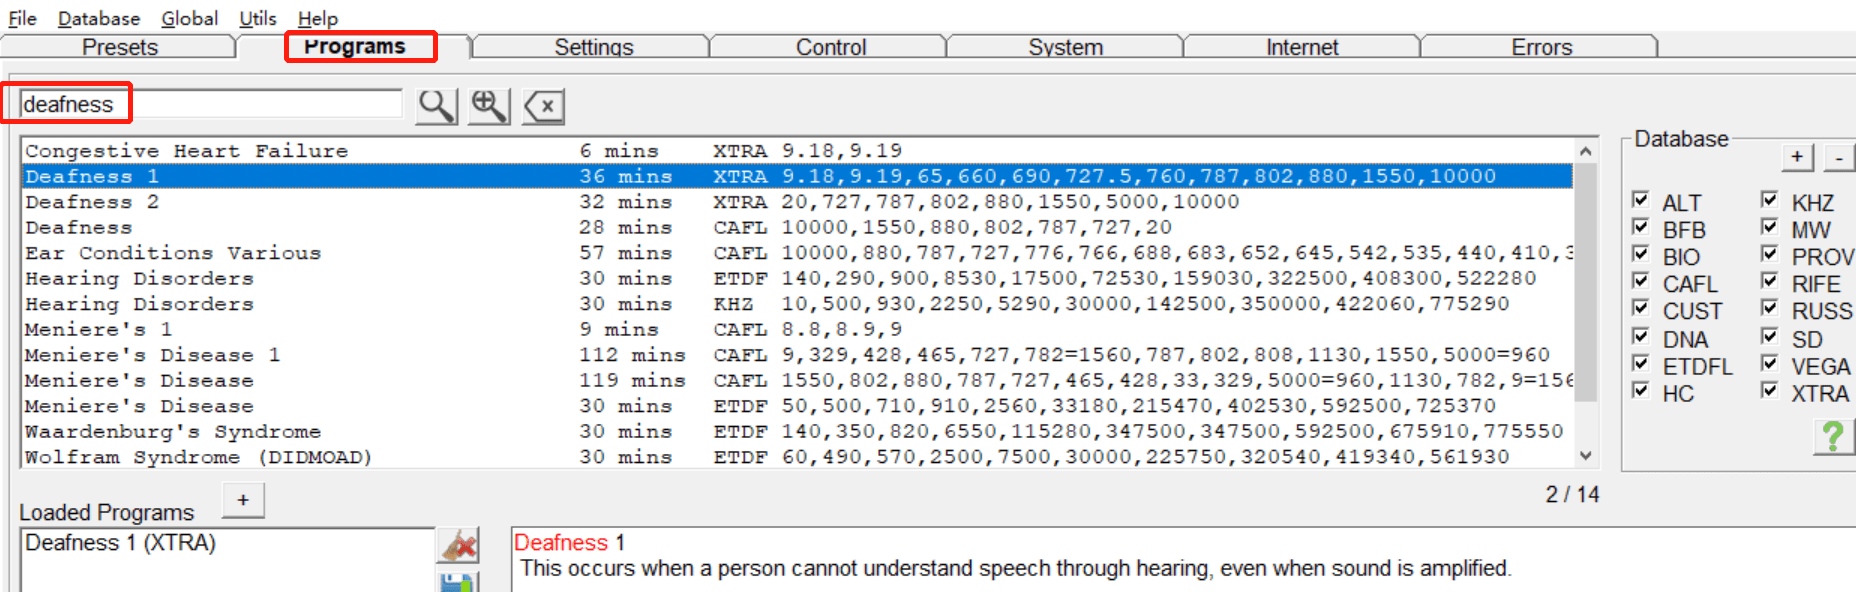1856x592 pixels.
Task: Click the Database plus button
Action: pyautogui.click(x=1797, y=157)
